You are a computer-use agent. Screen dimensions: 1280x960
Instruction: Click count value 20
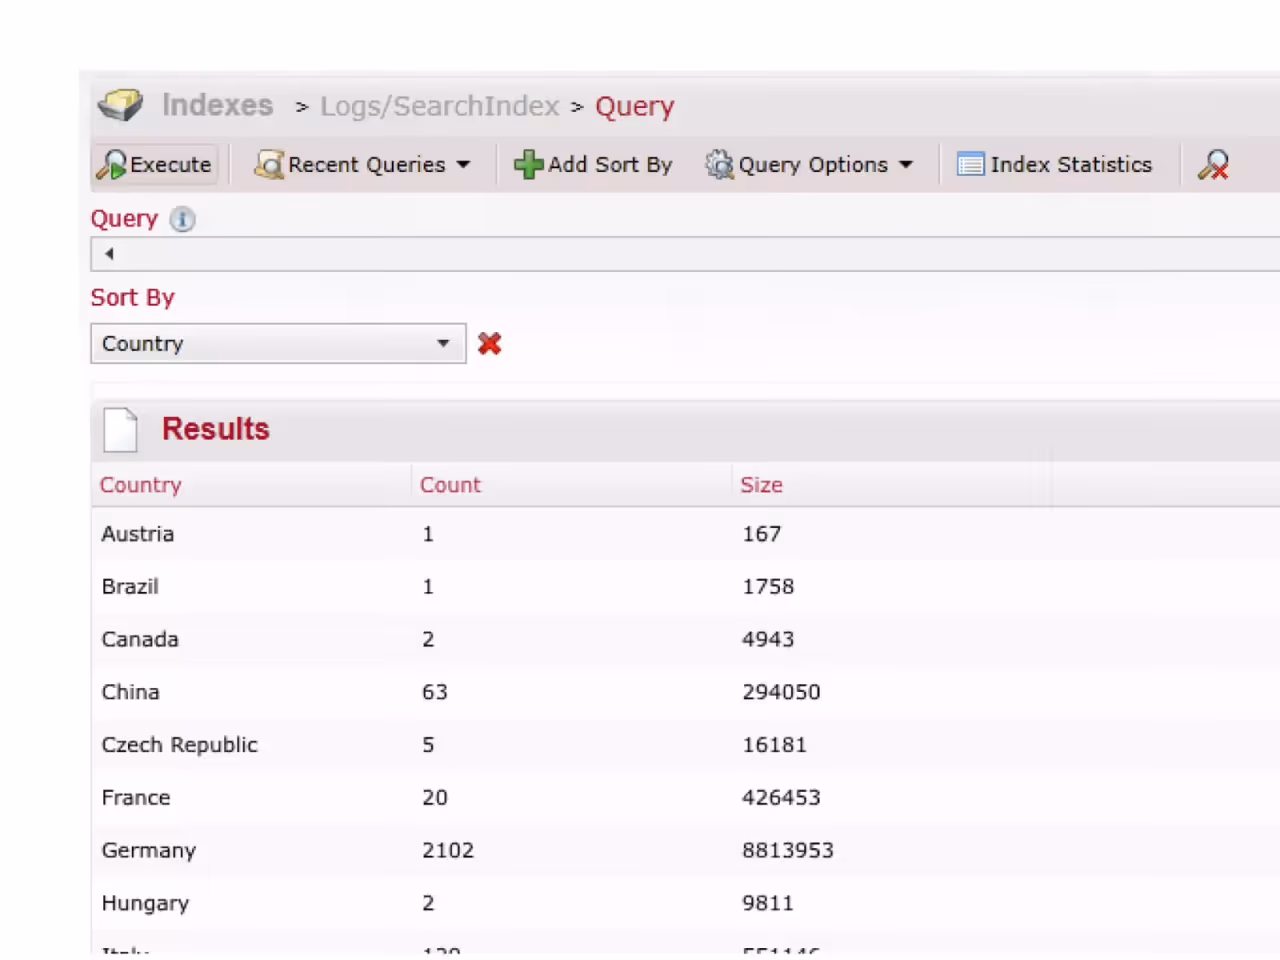click(435, 798)
